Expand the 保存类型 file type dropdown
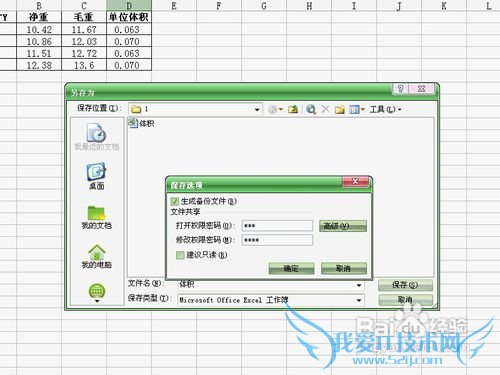This screenshot has width=500, height=375. [x=359, y=300]
